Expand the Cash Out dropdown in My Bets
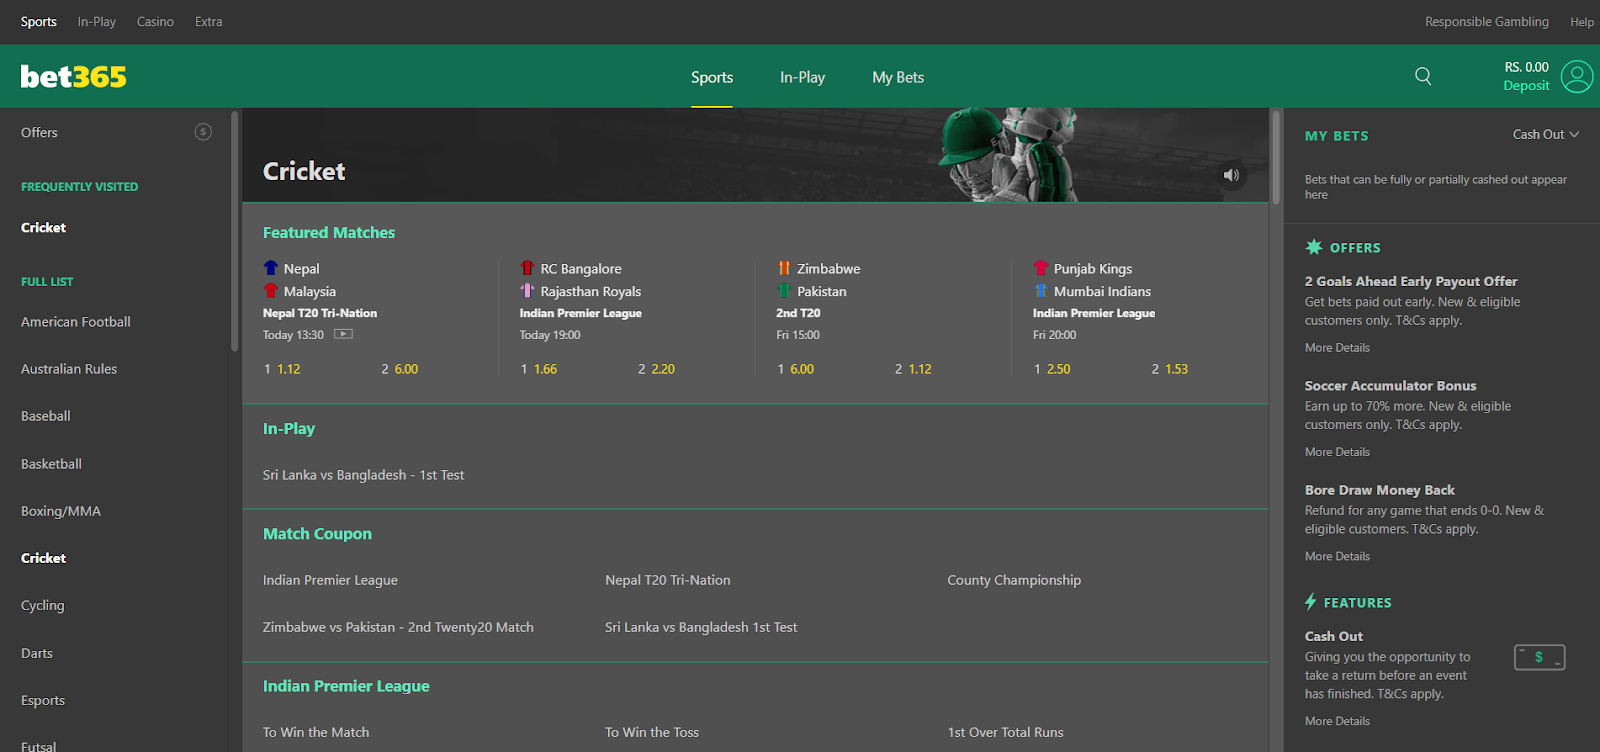The image size is (1600, 752). click(1546, 134)
